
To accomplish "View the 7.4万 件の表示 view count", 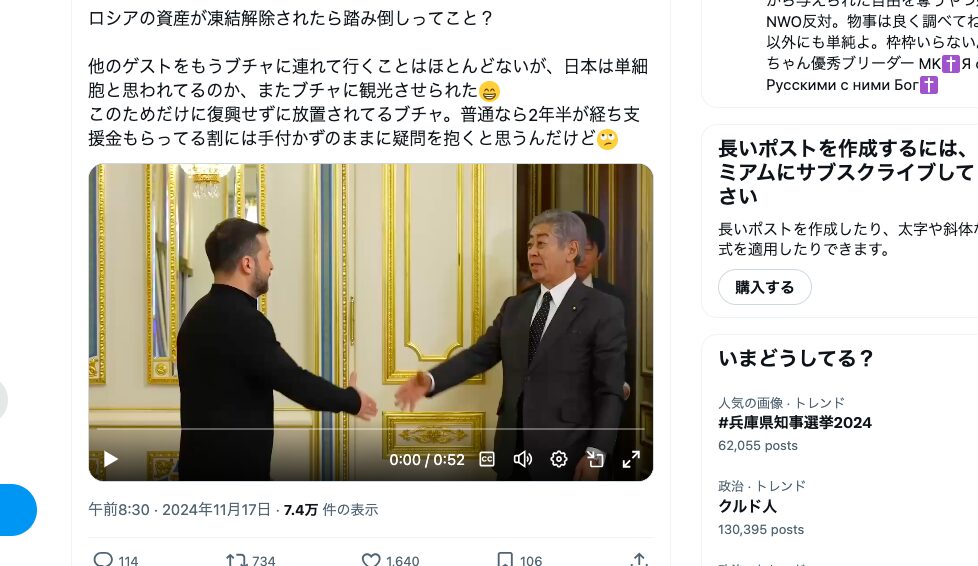I will [x=331, y=510].
